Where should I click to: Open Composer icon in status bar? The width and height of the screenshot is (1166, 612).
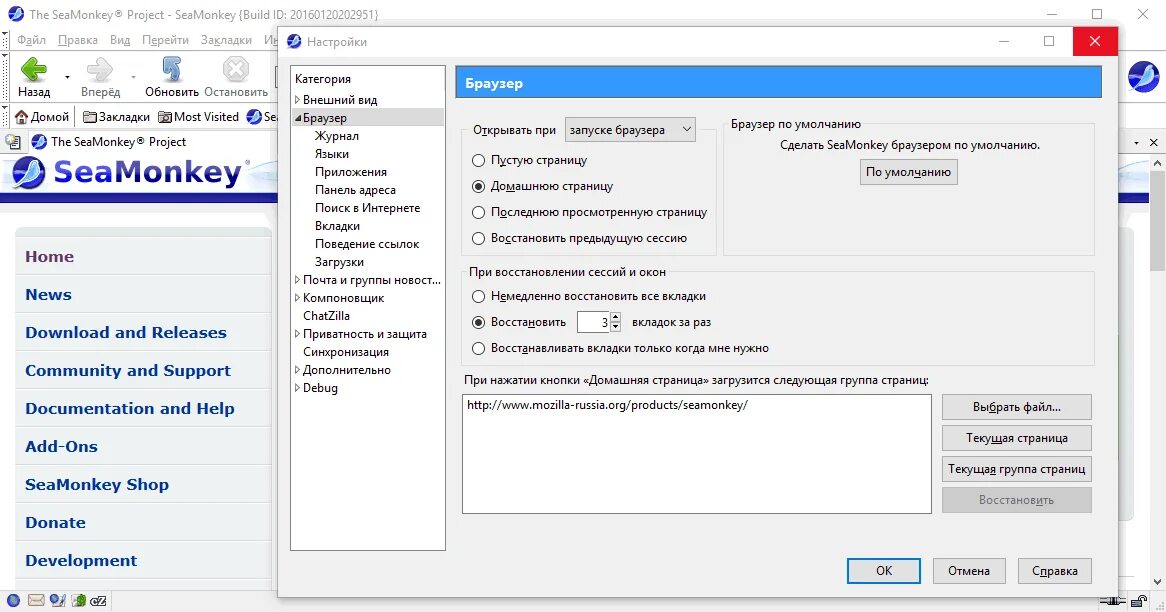(x=57, y=600)
